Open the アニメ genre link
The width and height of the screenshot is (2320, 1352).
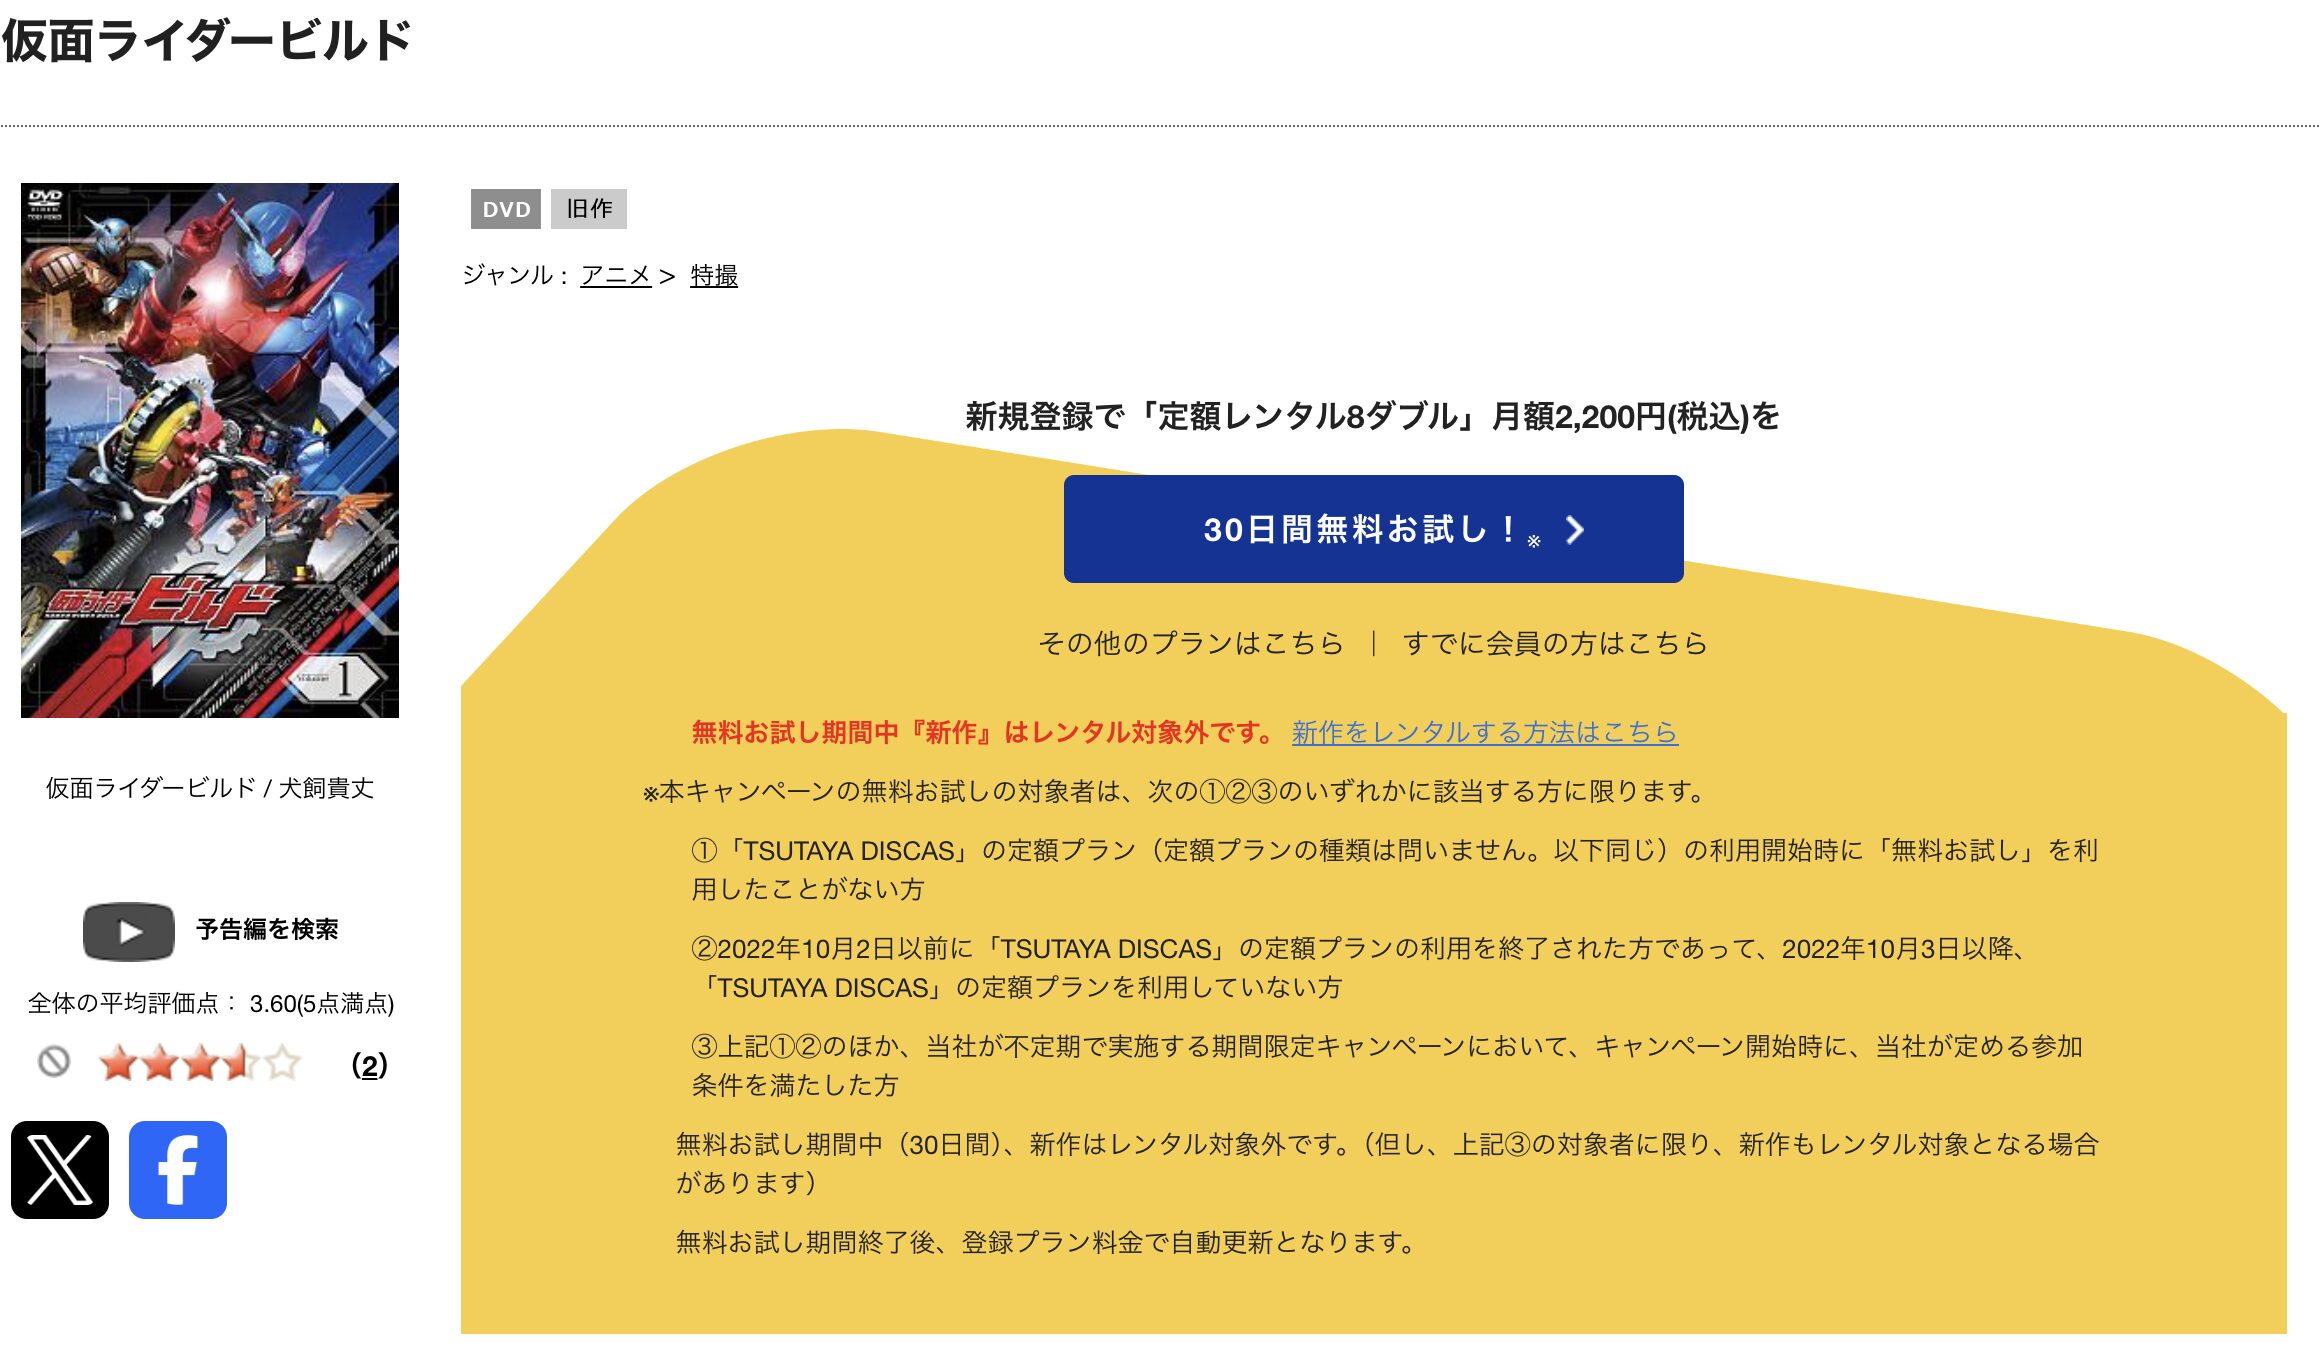point(616,275)
